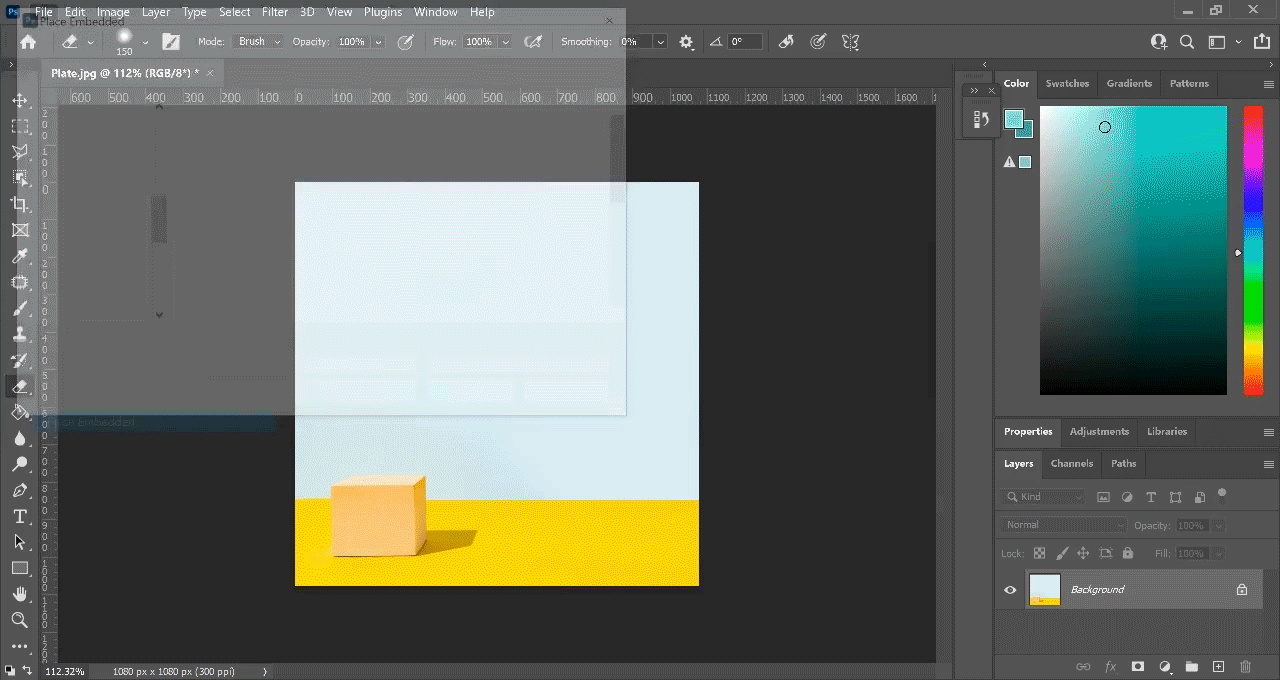
Task: Open the Plugins menu
Action: tap(383, 12)
